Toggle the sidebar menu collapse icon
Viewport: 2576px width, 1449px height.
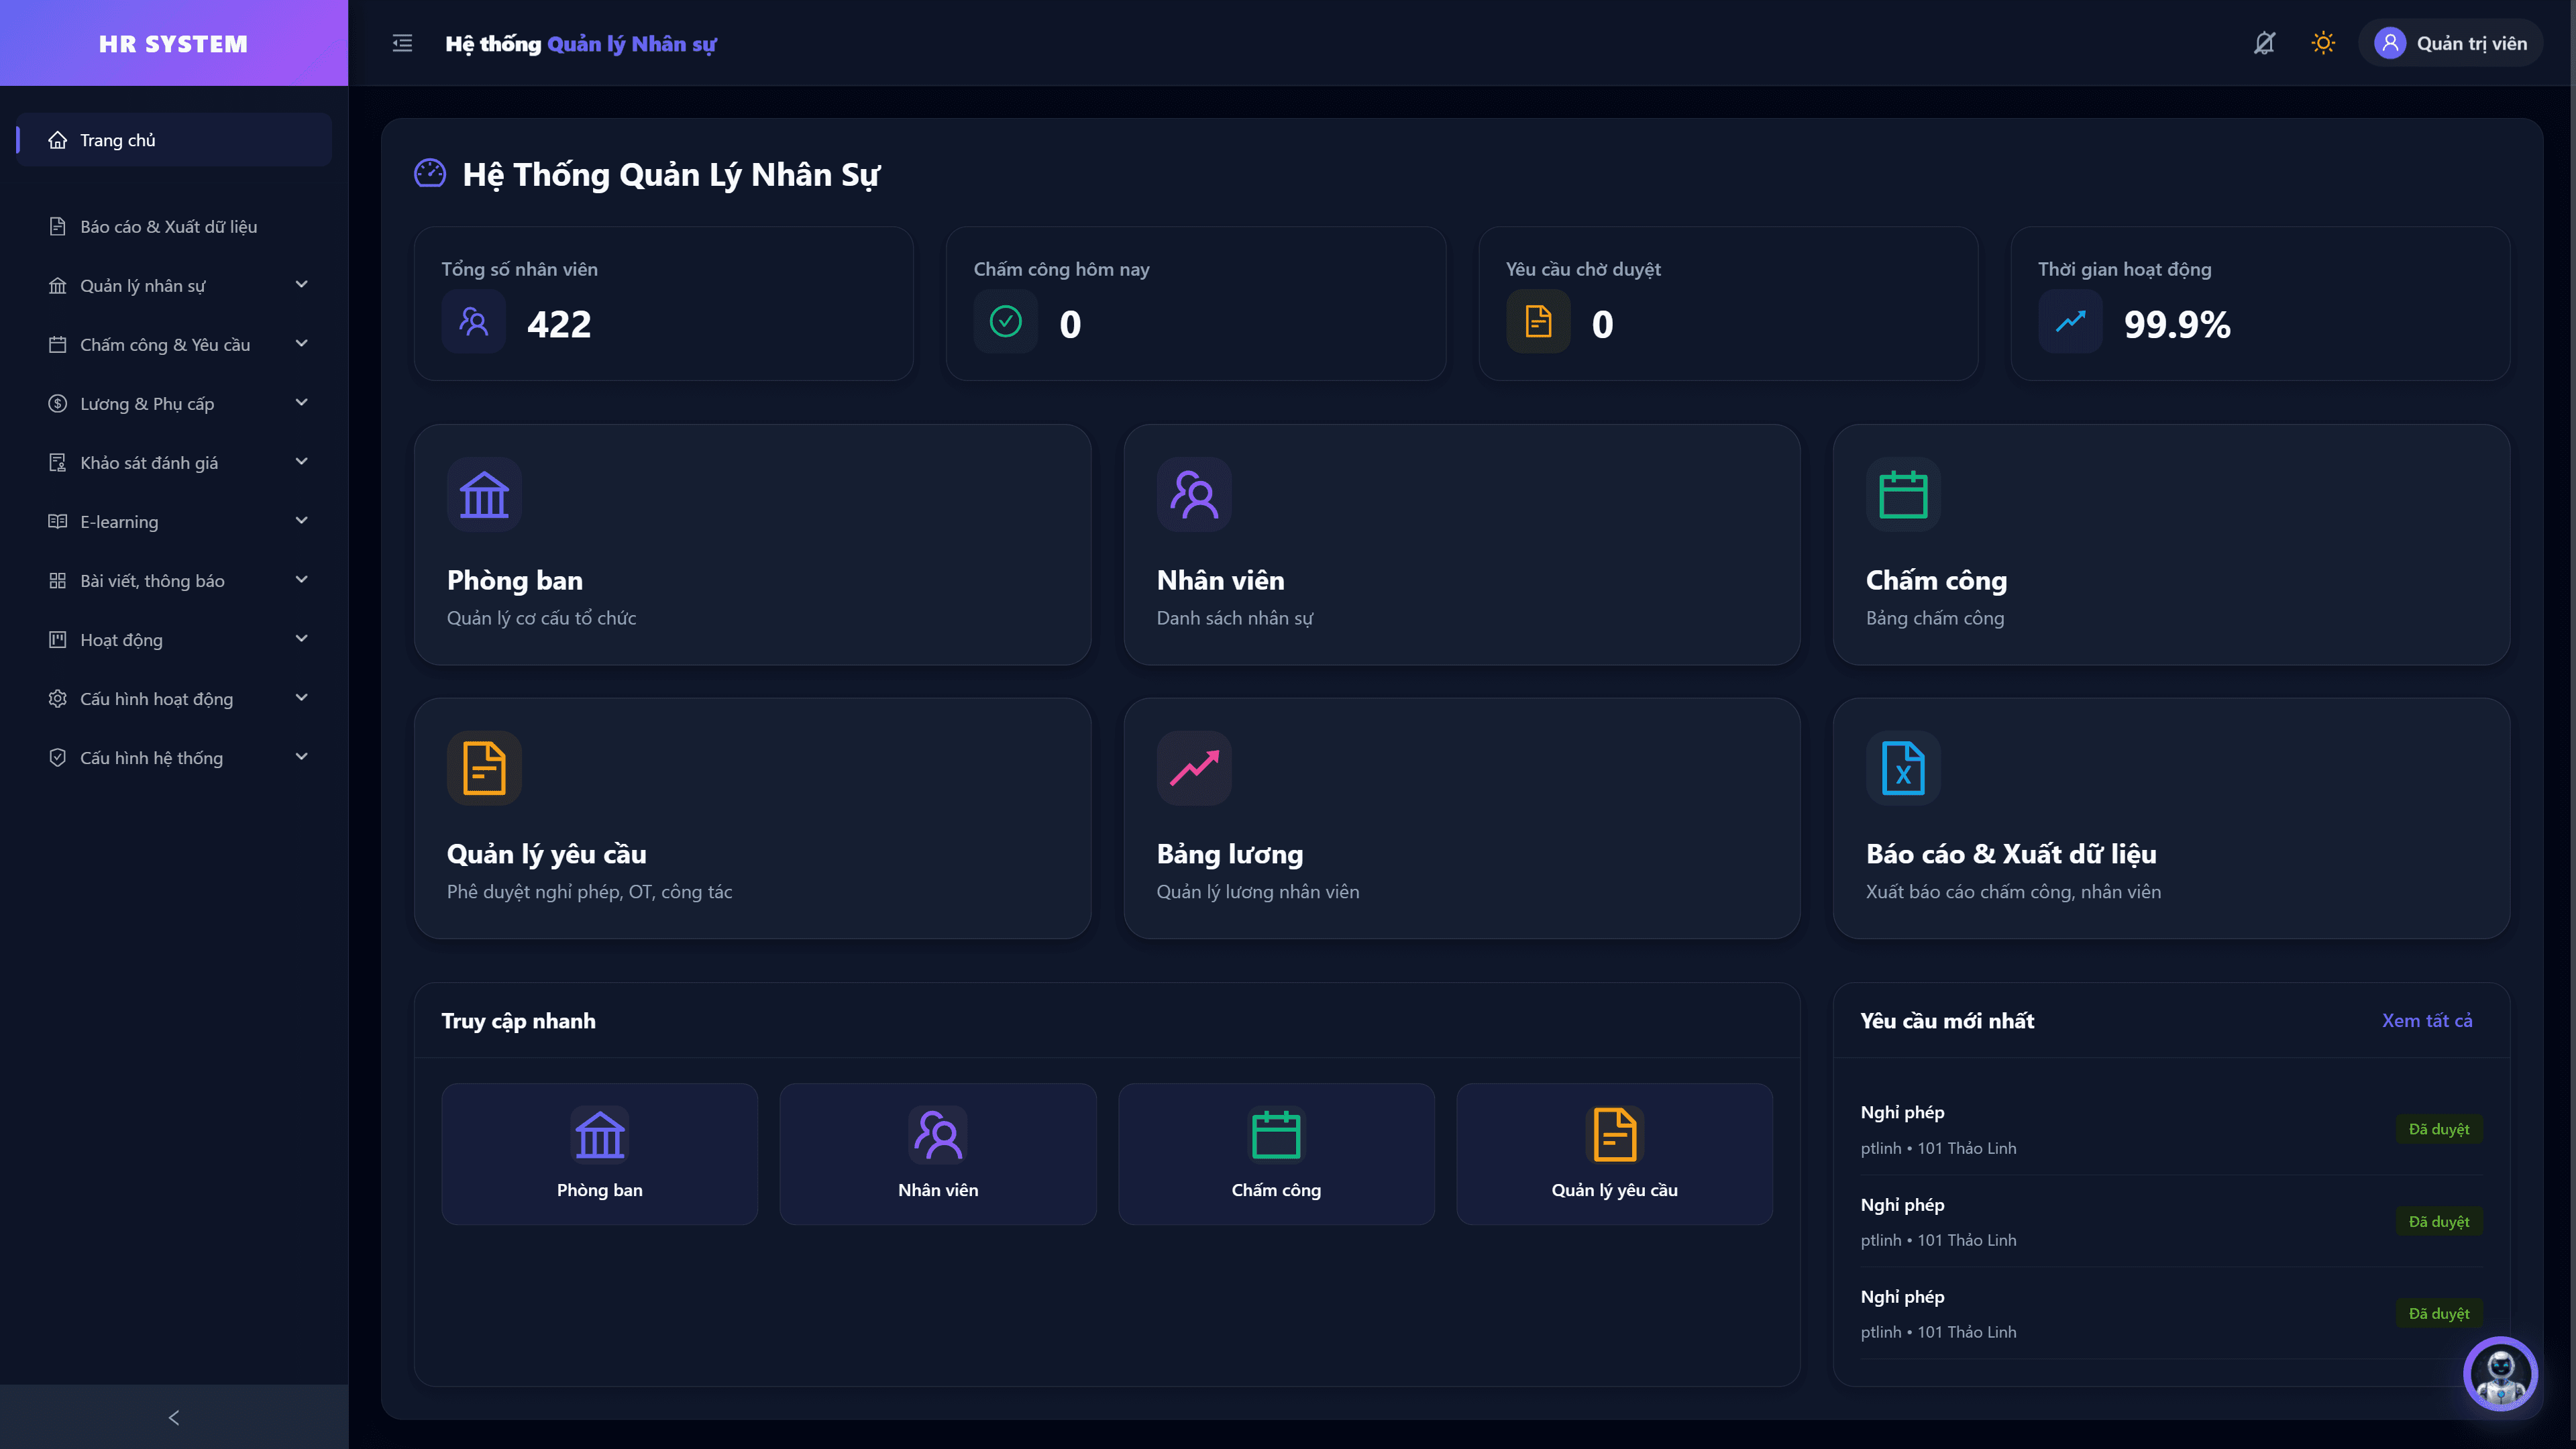402,43
